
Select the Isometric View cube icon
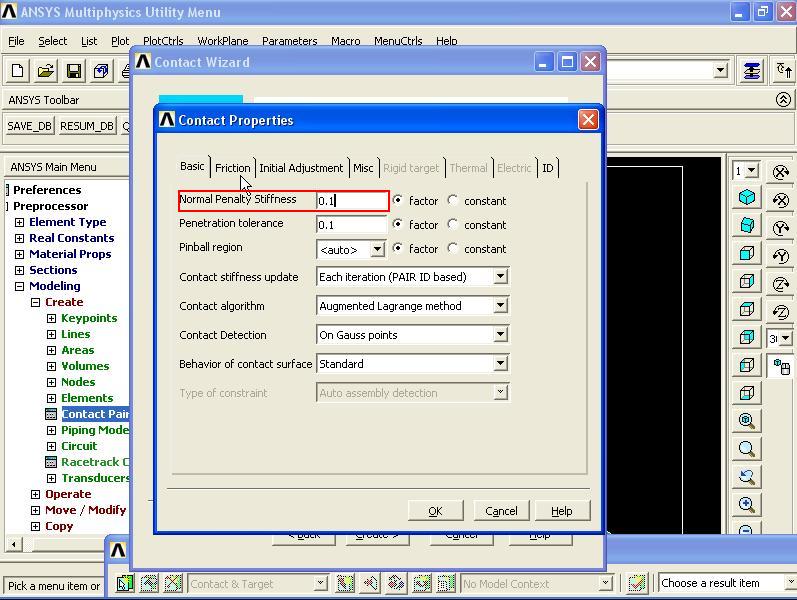click(746, 197)
